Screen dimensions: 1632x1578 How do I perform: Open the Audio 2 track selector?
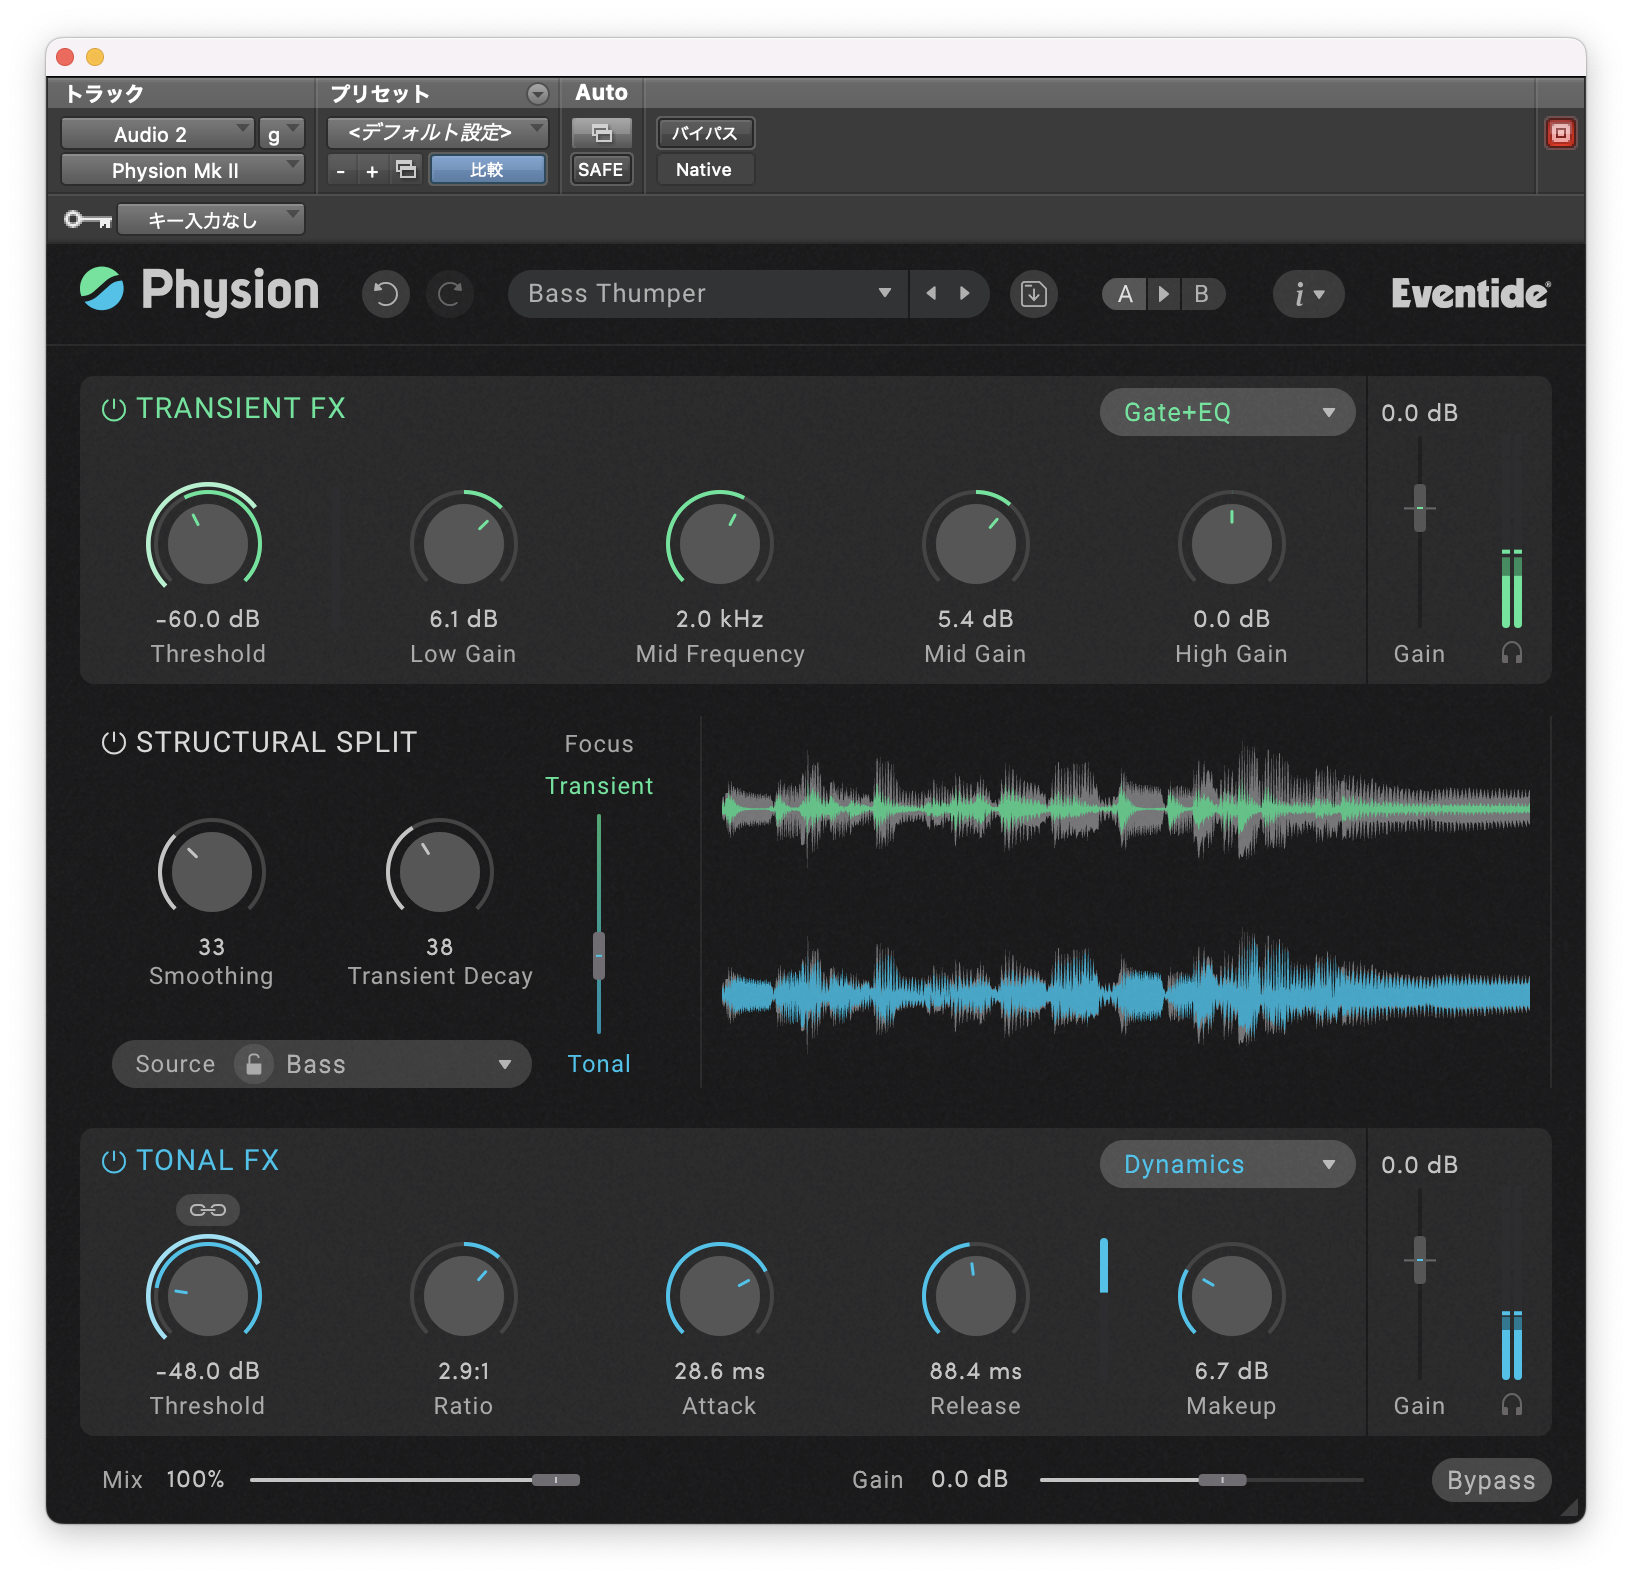pyautogui.click(x=157, y=134)
